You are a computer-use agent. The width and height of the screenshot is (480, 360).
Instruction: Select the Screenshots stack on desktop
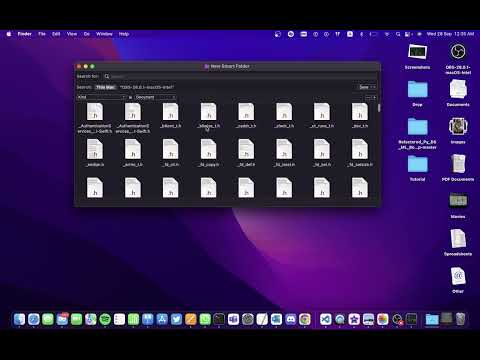pyautogui.click(x=417, y=56)
